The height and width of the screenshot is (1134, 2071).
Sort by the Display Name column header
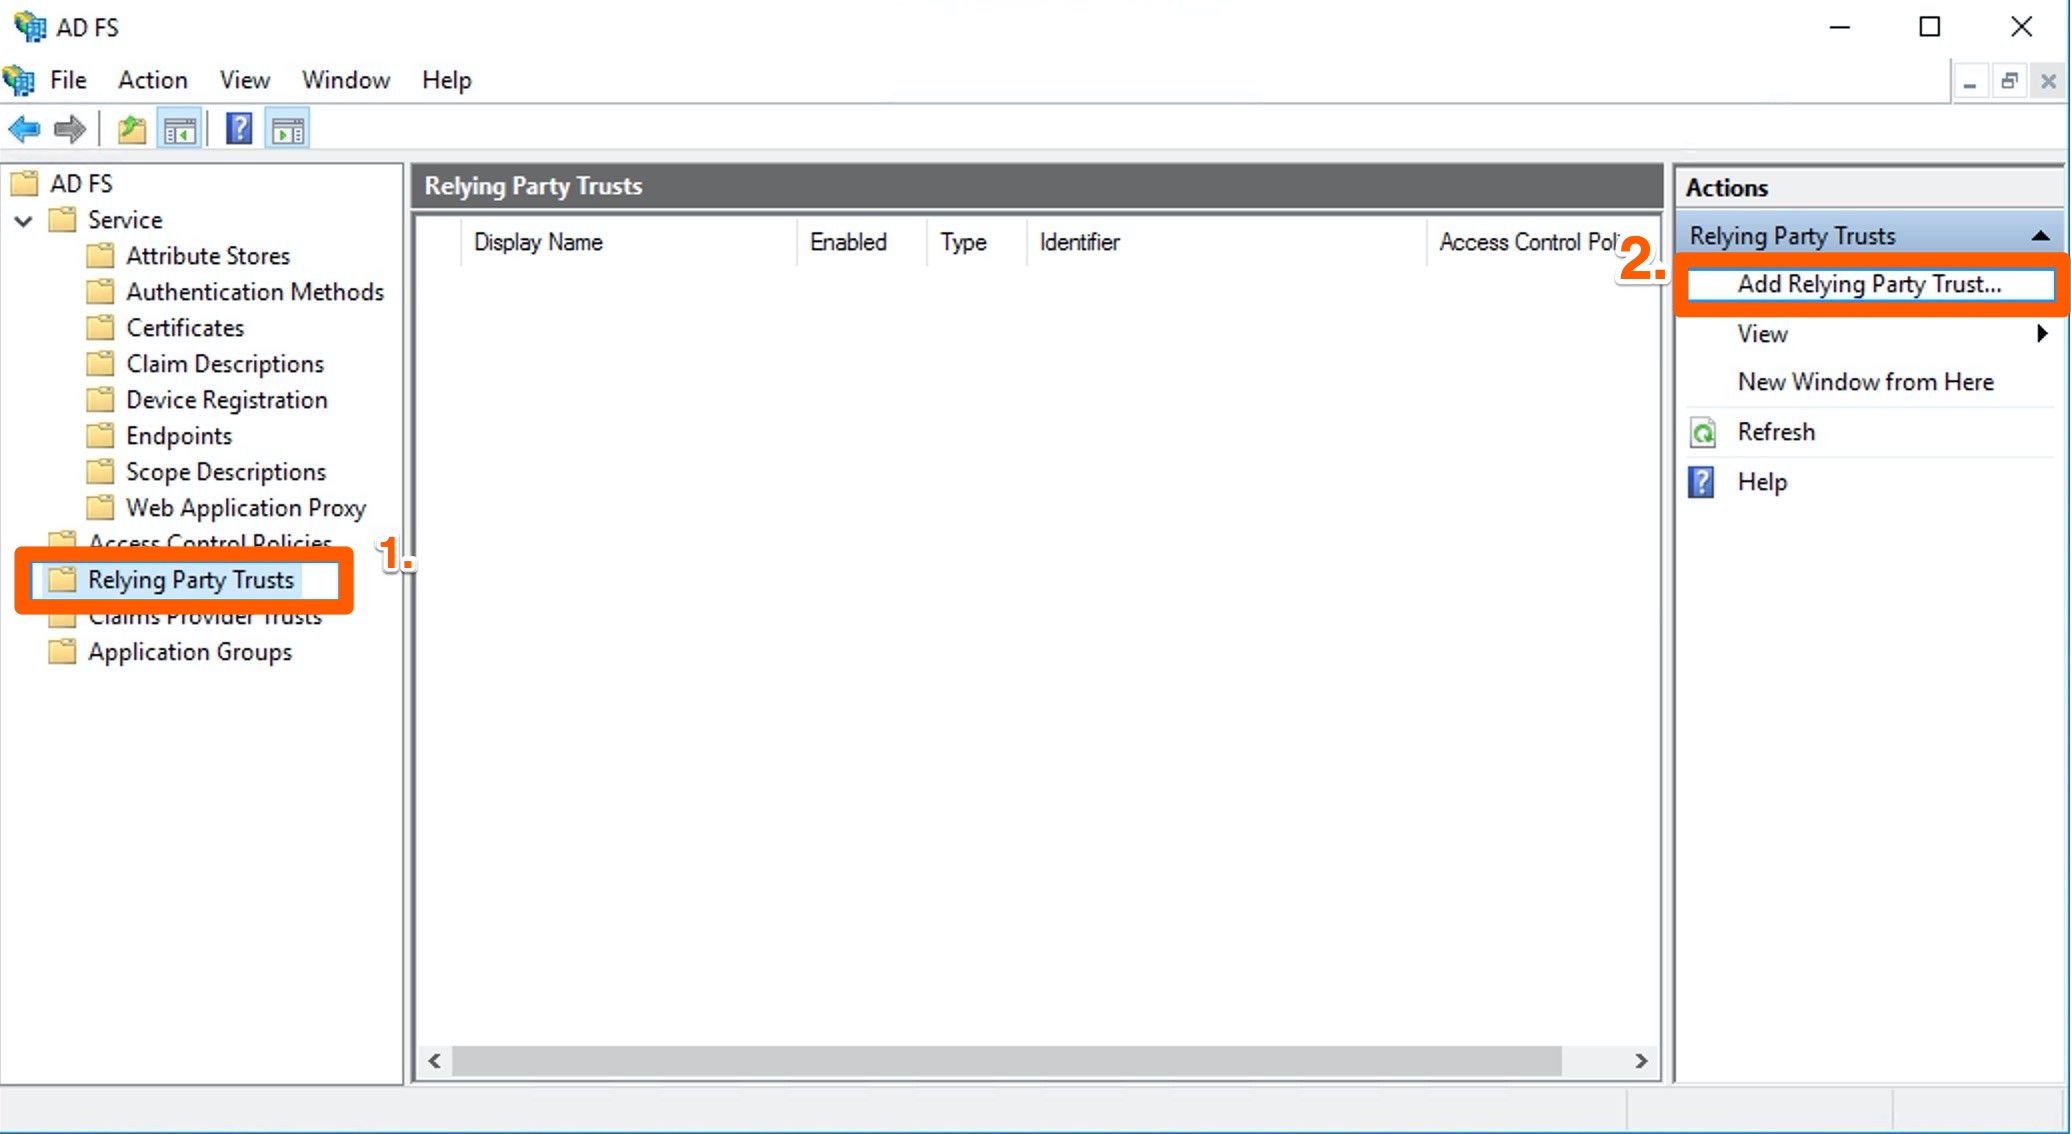538,242
